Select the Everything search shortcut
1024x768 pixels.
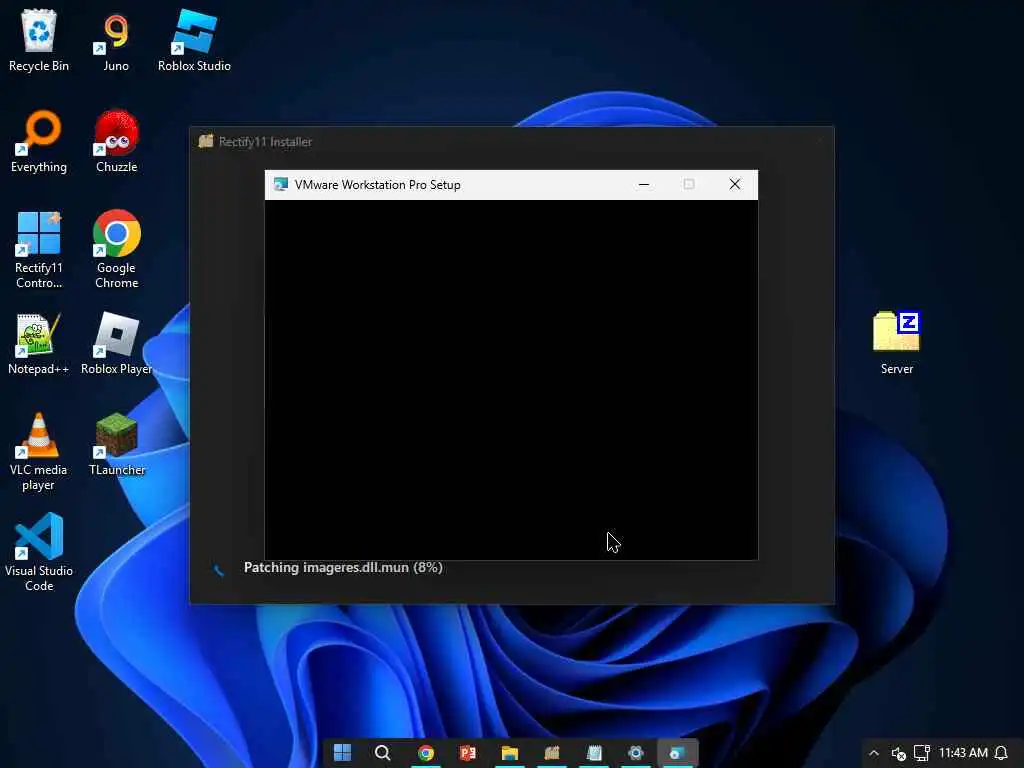click(39, 142)
